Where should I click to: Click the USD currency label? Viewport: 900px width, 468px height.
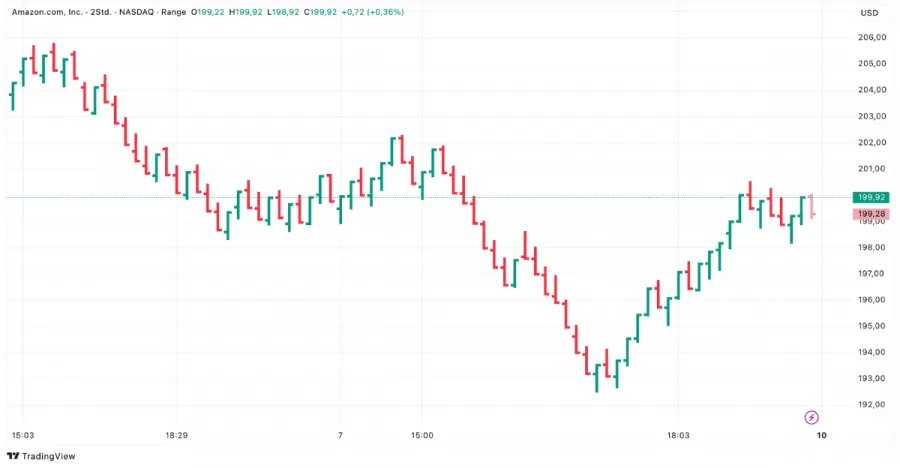869,12
